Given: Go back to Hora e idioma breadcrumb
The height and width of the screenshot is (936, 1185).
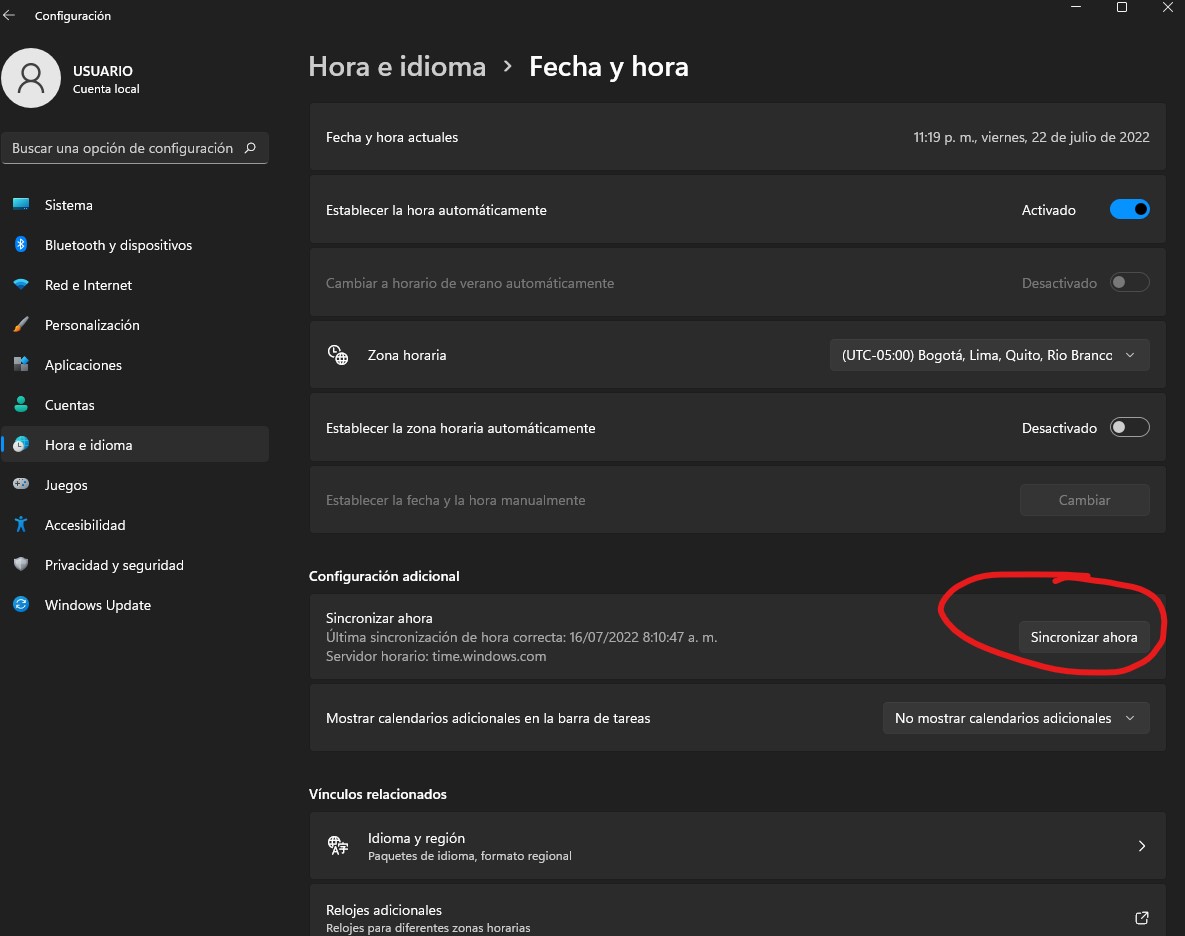Looking at the screenshot, I should (x=397, y=67).
